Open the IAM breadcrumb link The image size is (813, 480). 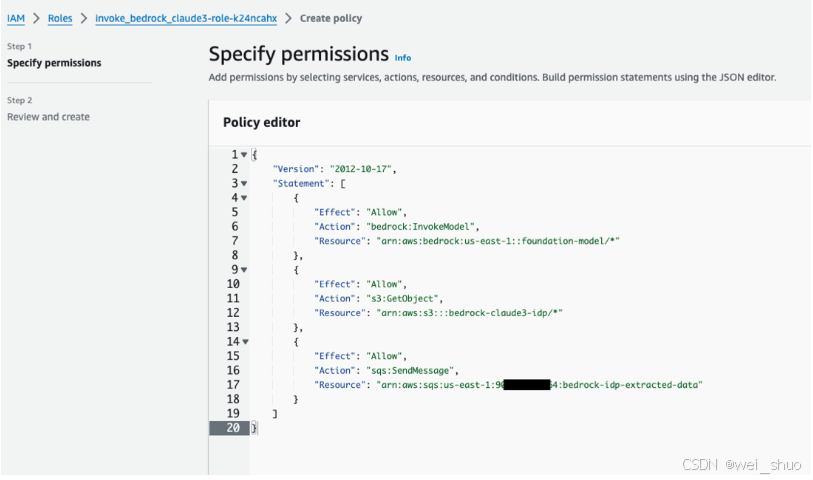(16, 19)
